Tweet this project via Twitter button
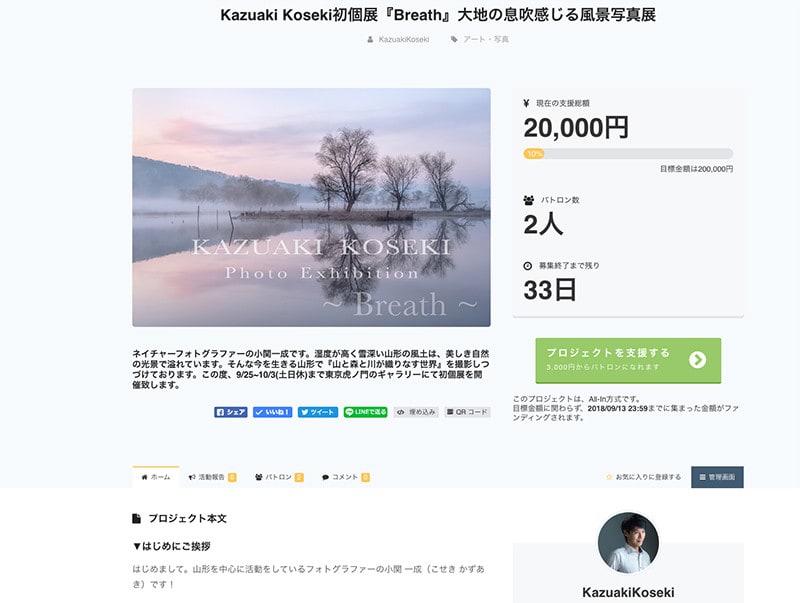The width and height of the screenshot is (800, 603). coord(318,412)
